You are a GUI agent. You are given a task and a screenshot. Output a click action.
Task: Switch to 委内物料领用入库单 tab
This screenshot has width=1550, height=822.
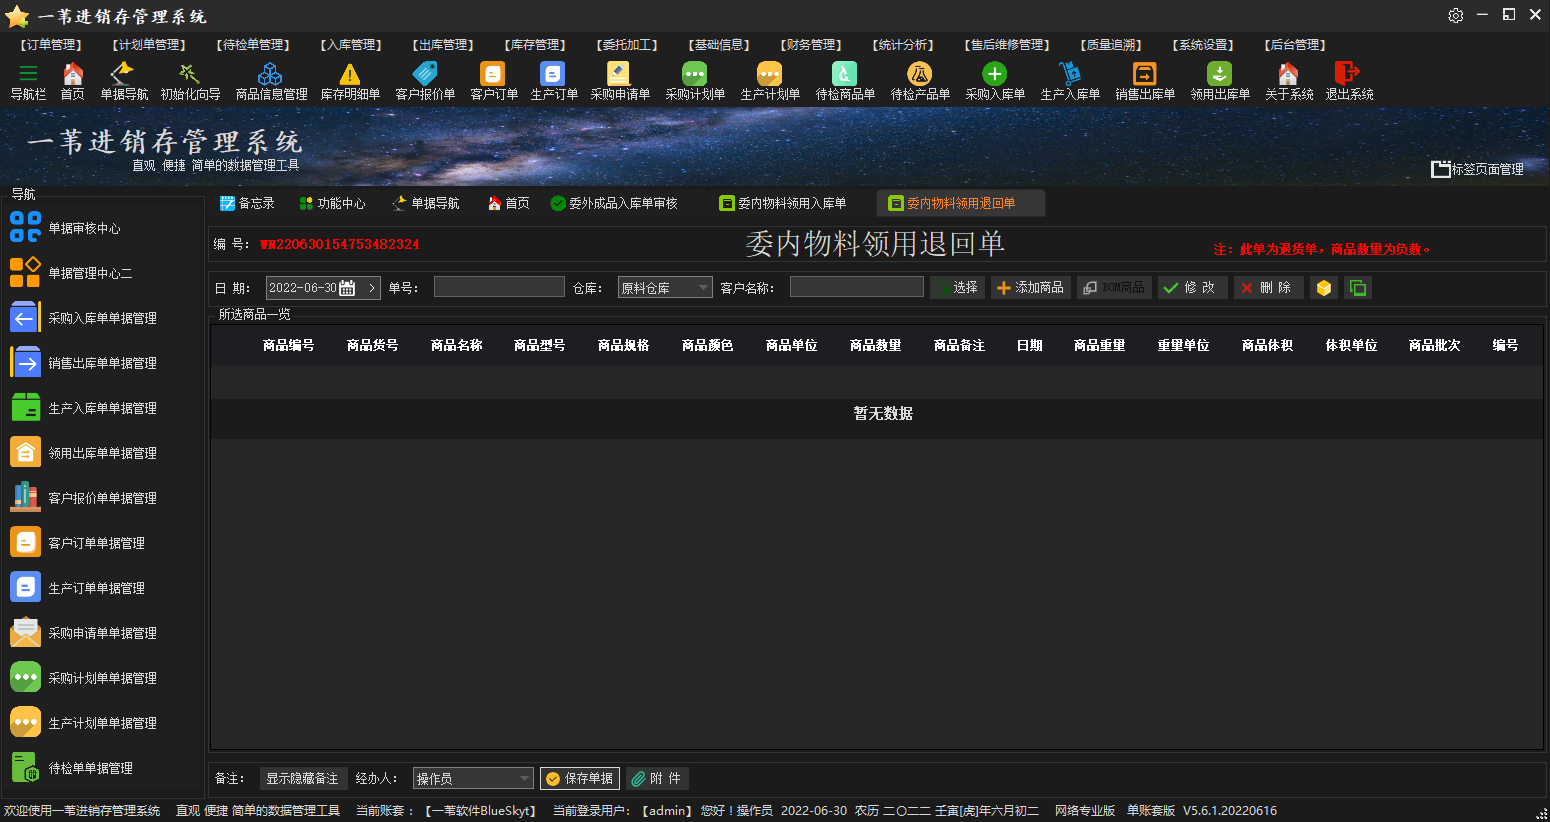pyautogui.click(x=783, y=203)
